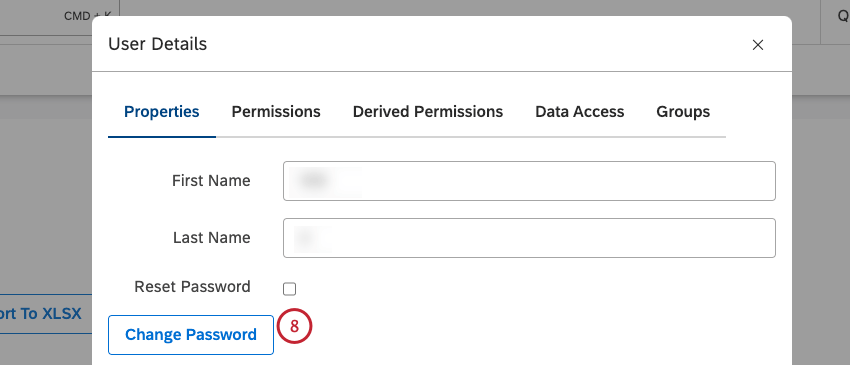Image resolution: width=850 pixels, height=365 pixels.
Task: Click the blurred value in Last Name
Action: [x=313, y=239]
